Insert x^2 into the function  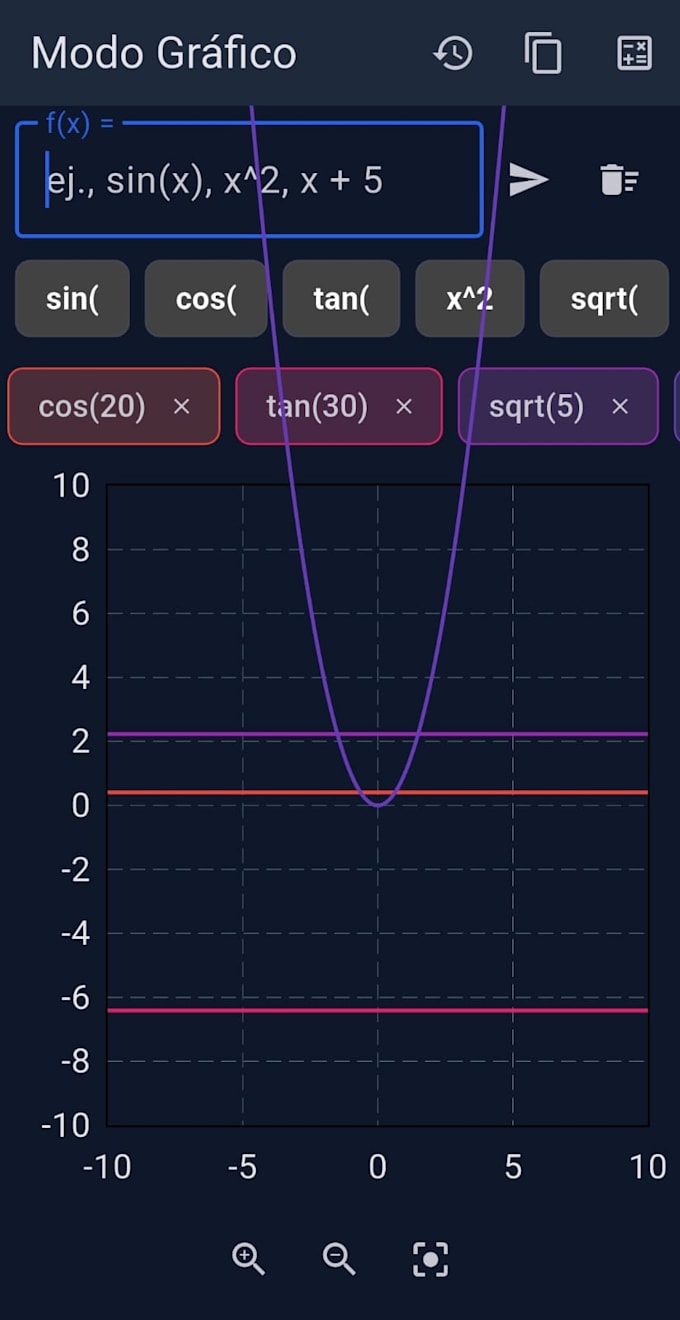(470, 298)
